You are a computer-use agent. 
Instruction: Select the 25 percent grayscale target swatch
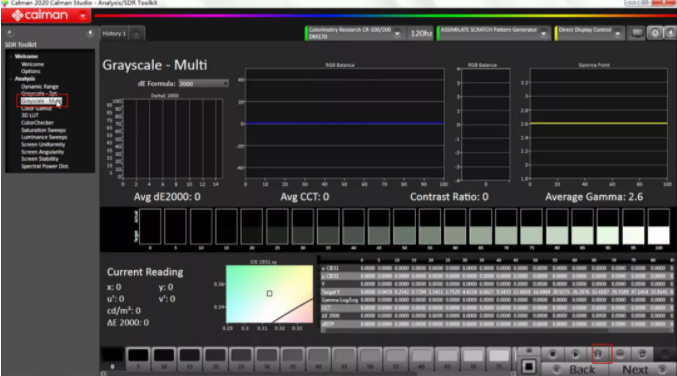click(277, 227)
